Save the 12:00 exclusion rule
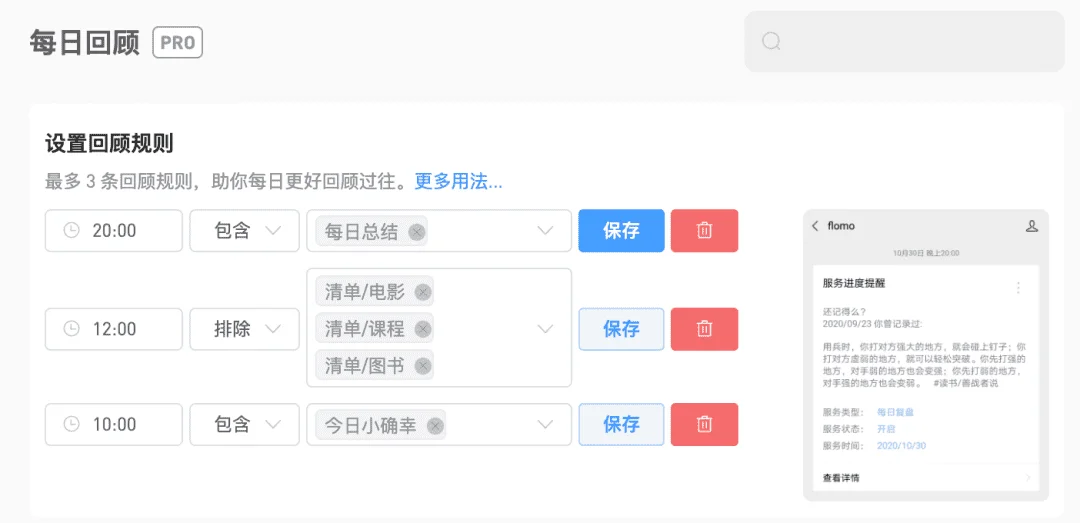This screenshot has height=523, width=1080. (x=621, y=329)
